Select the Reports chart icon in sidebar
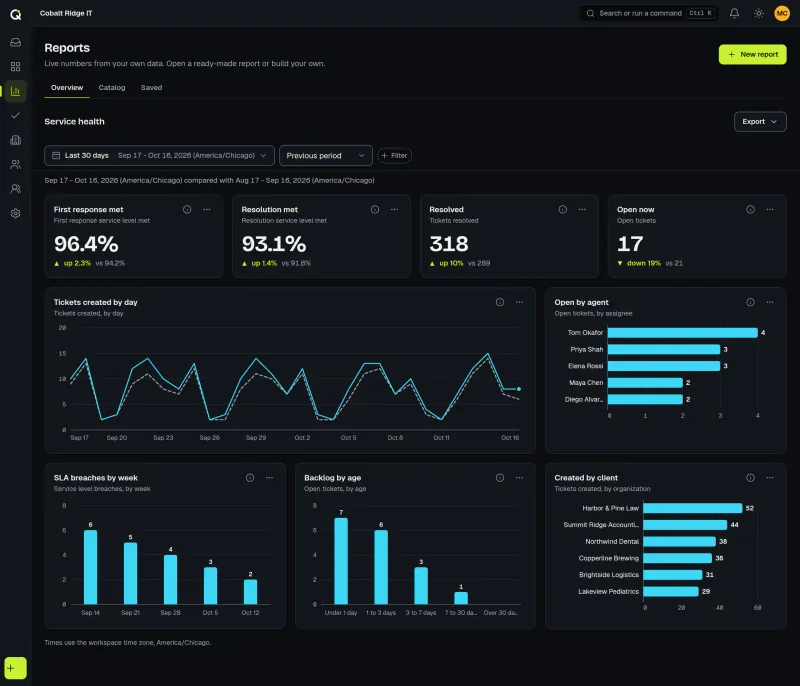Image resolution: width=800 pixels, height=686 pixels. coord(16,91)
